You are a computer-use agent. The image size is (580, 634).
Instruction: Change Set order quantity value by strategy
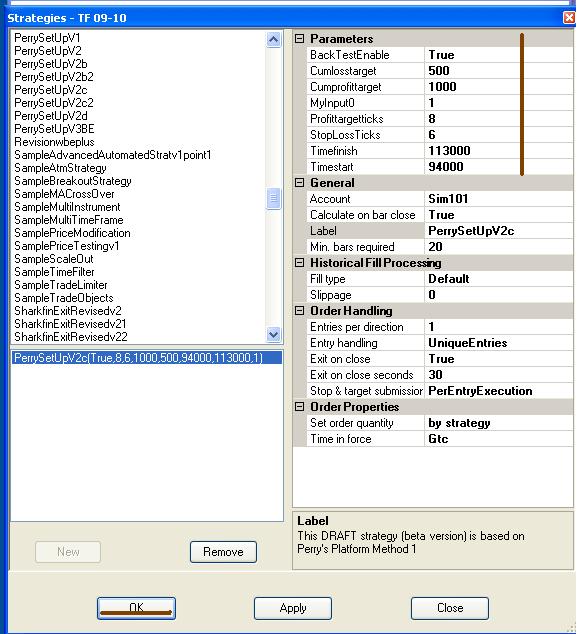tap(499, 423)
